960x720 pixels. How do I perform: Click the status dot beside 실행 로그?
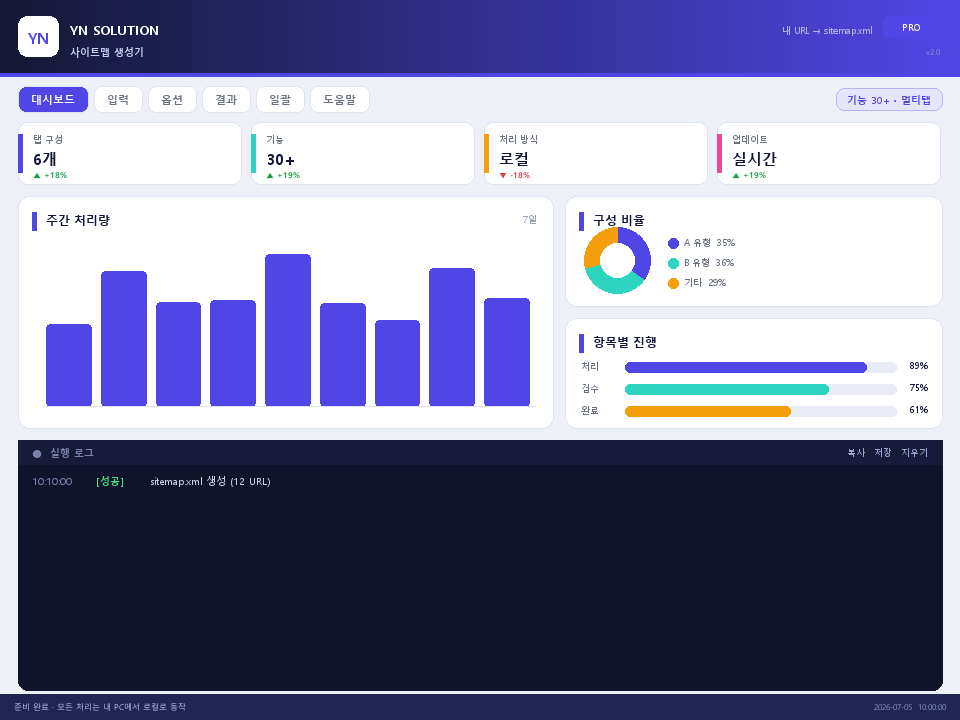click(37, 454)
